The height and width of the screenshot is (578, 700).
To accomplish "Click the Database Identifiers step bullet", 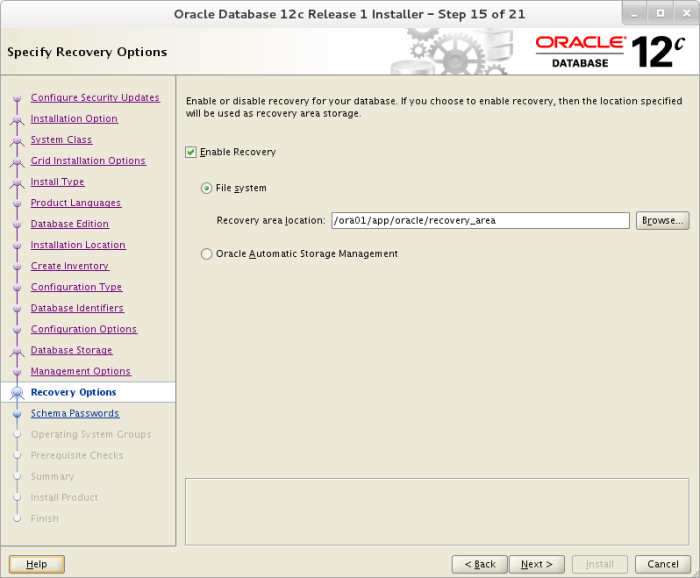I will [x=17, y=308].
